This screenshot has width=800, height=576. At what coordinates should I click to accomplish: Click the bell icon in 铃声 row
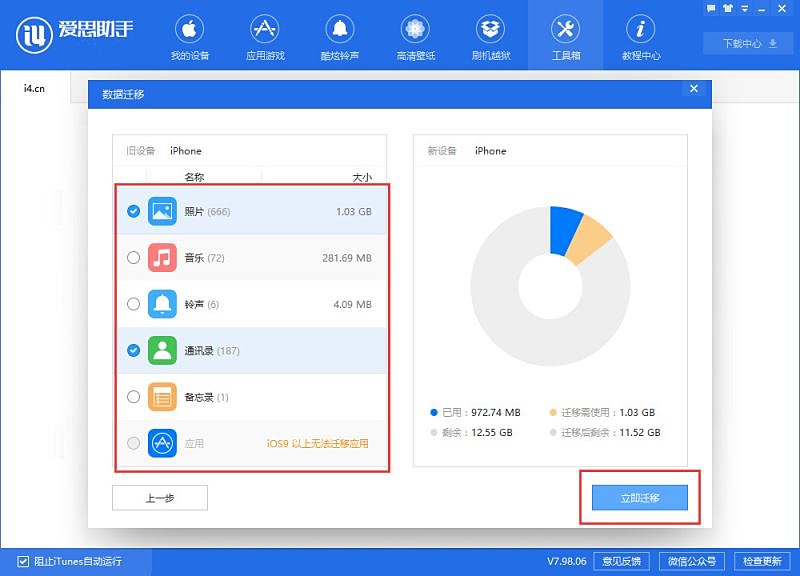tap(162, 304)
